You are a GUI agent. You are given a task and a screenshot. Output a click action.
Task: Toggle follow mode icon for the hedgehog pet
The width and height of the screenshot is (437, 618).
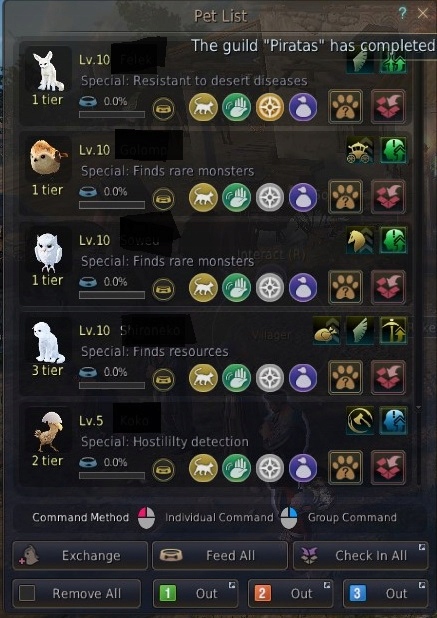pyautogui.click(x=203, y=197)
